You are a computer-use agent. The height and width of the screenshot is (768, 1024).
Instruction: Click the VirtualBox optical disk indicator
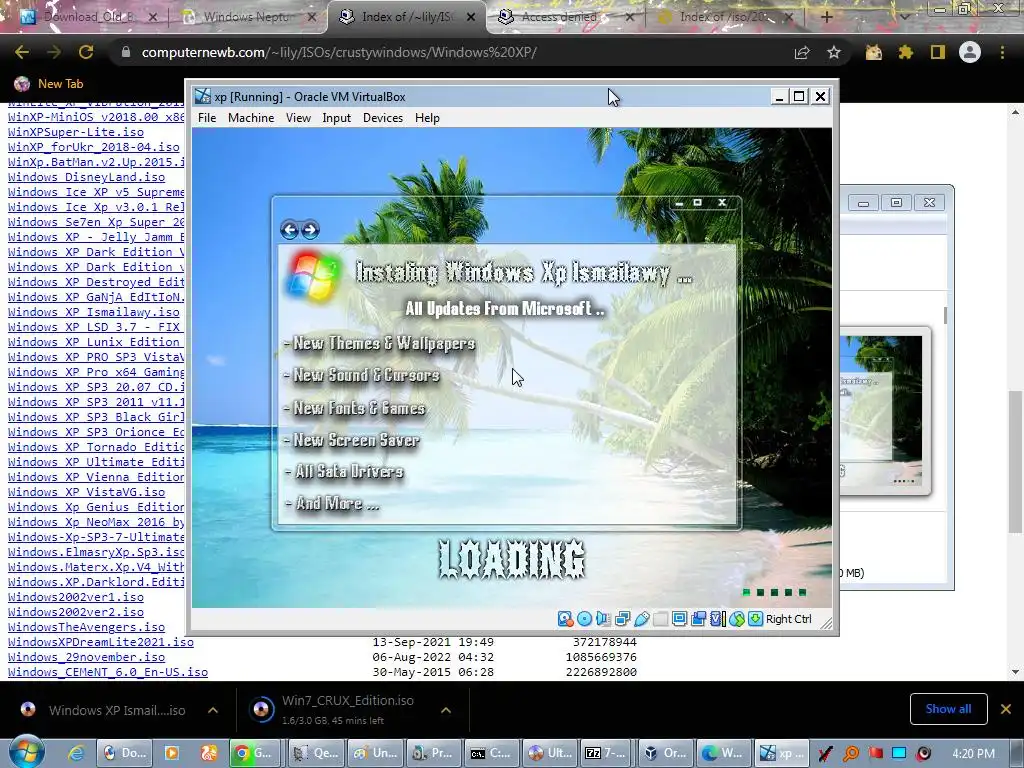[584, 618]
